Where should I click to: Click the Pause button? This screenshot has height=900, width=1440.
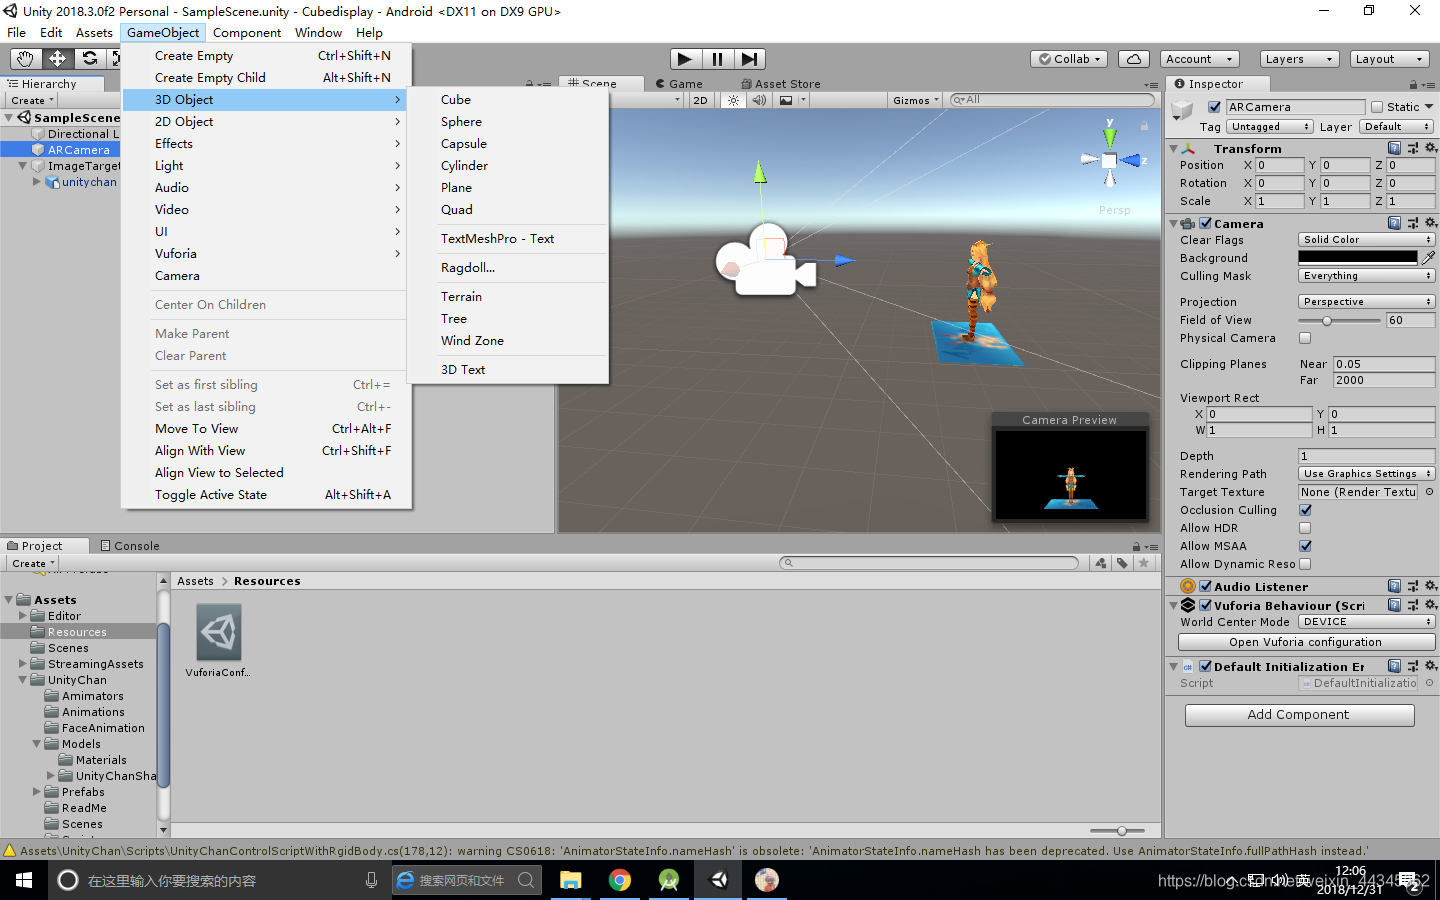click(718, 59)
